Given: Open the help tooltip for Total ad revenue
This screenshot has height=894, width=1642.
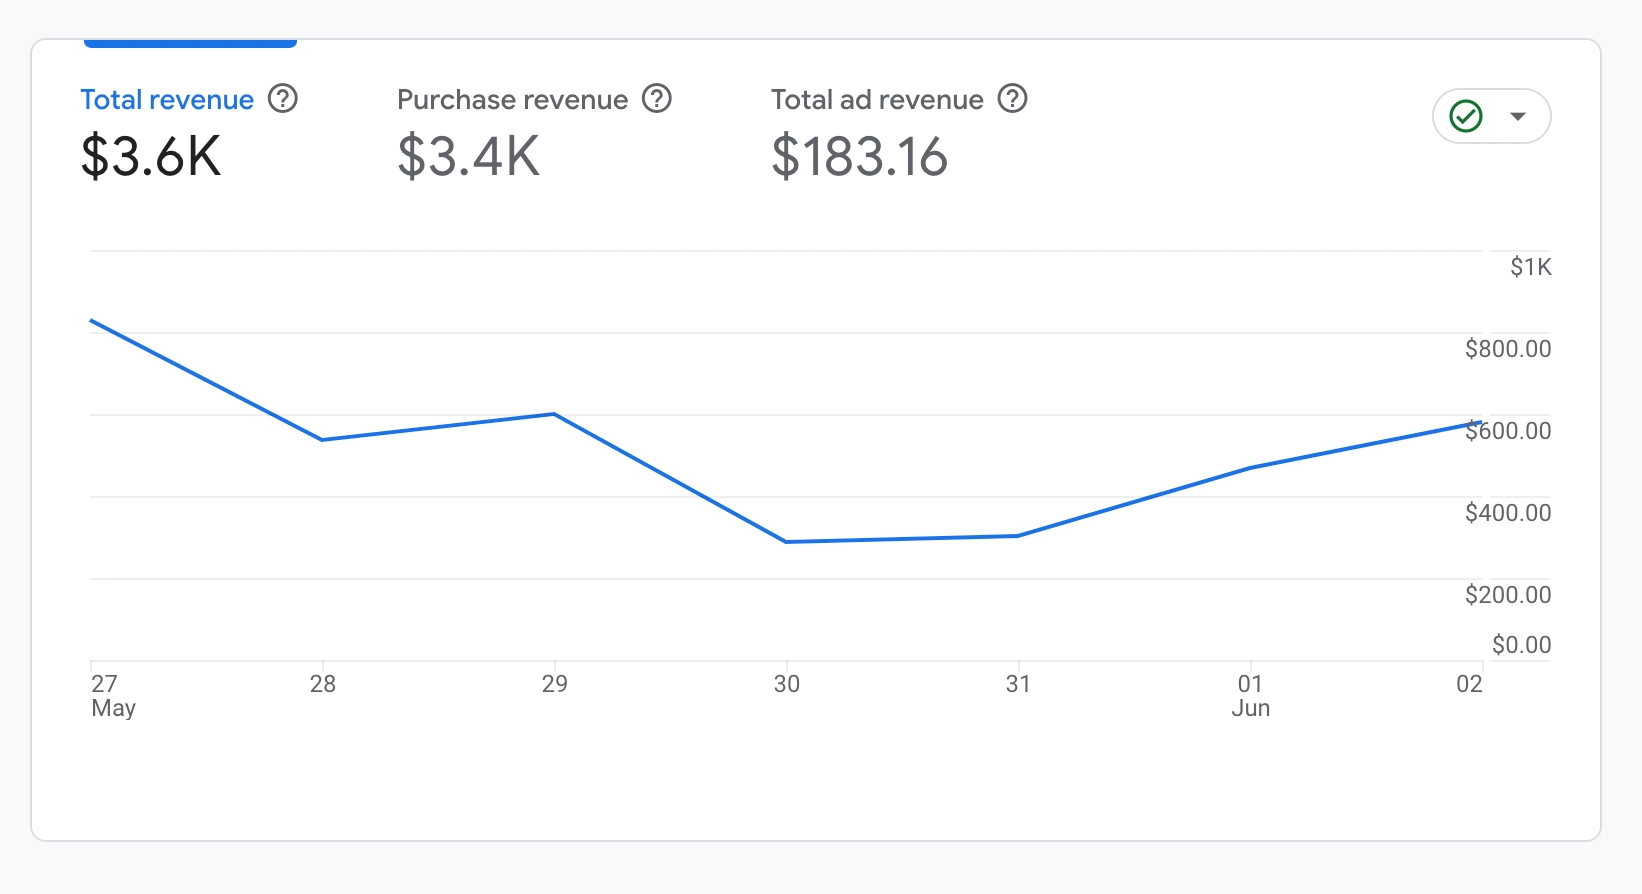Looking at the screenshot, I should click(1013, 99).
